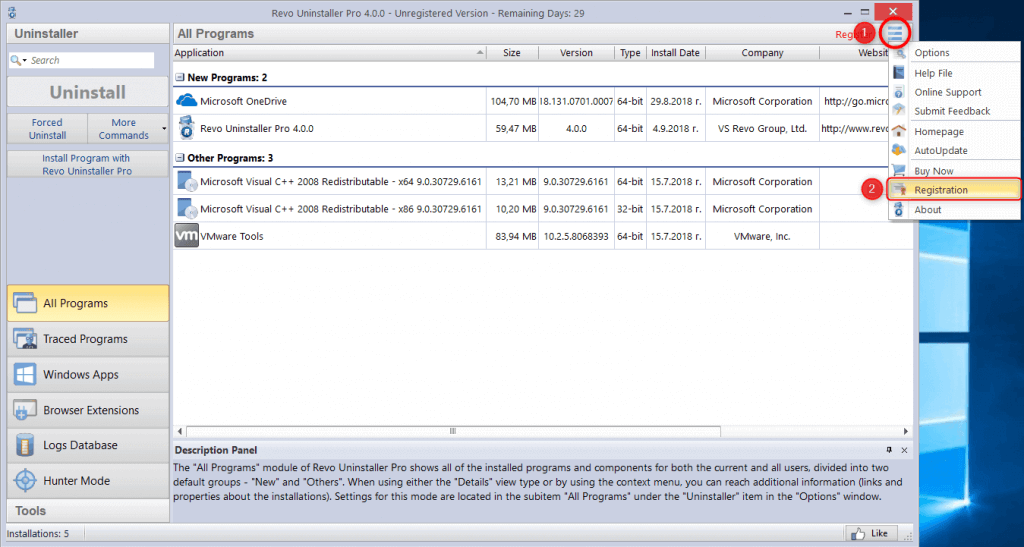
Task: Select Microsoft OneDrive cloud icon
Action: click(187, 101)
